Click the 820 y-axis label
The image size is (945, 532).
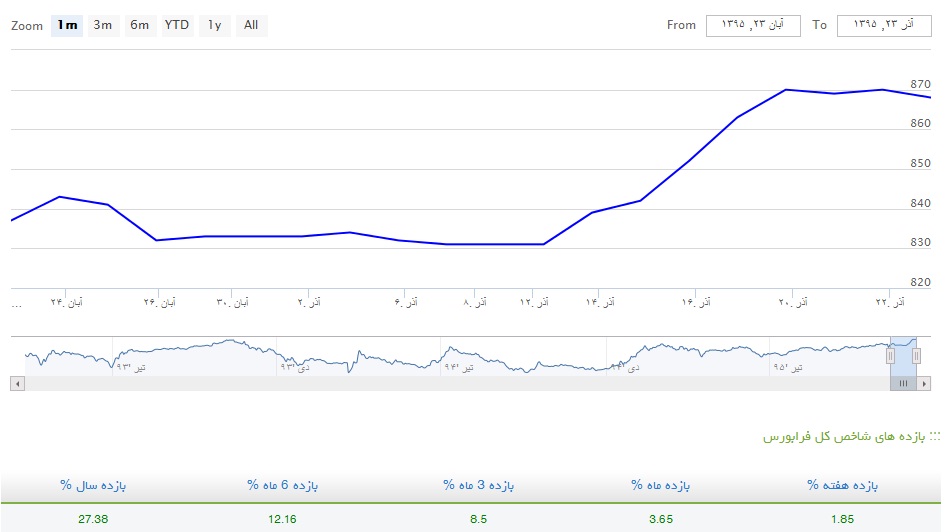click(x=920, y=282)
